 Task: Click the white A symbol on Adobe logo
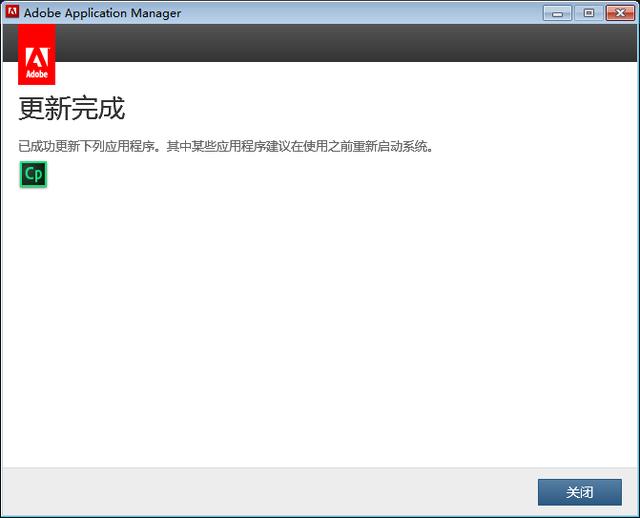pyautogui.click(x=37, y=54)
